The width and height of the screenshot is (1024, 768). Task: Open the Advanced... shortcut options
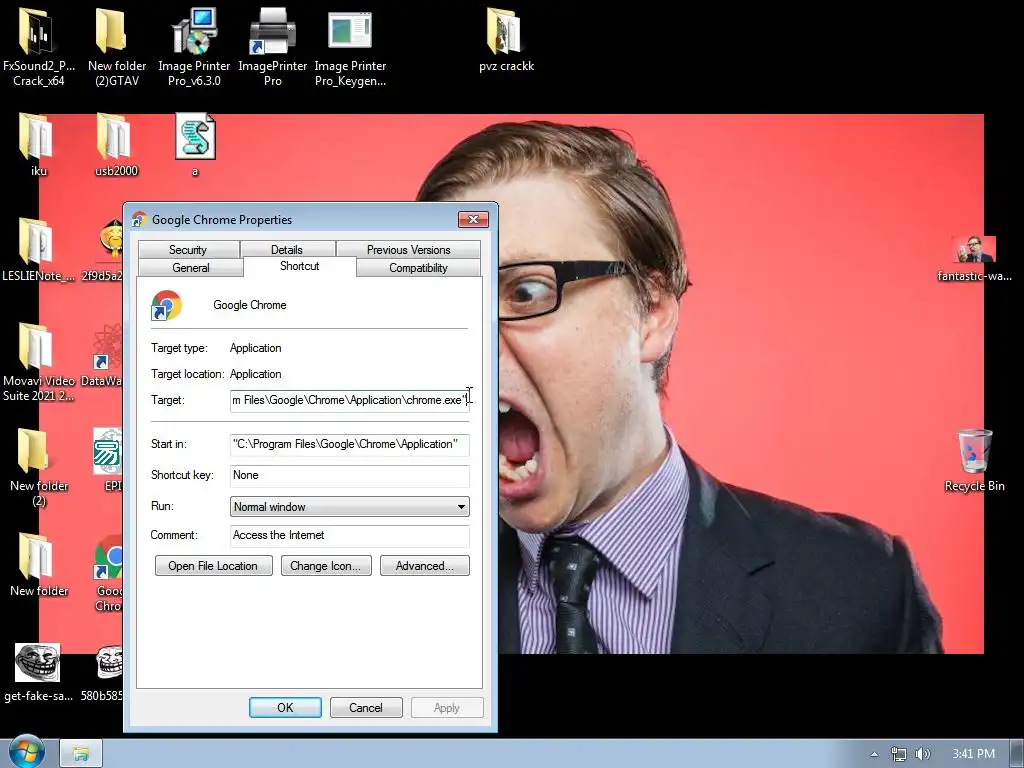[424, 566]
